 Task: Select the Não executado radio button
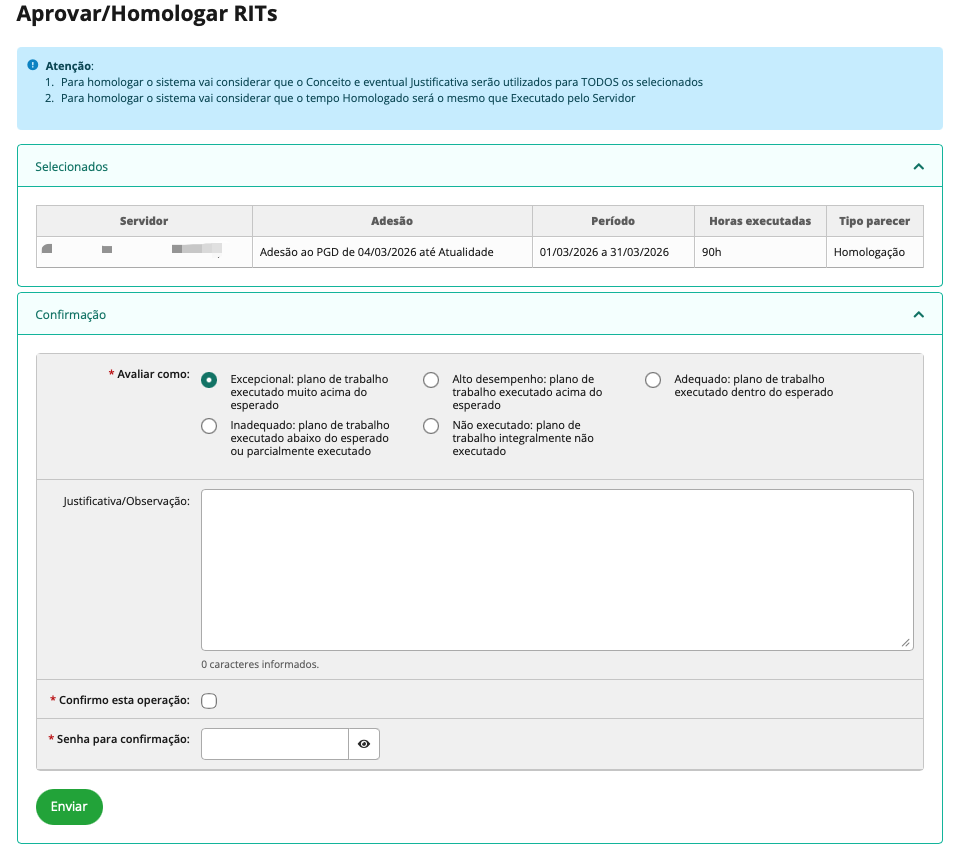click(x=431, y=426)
